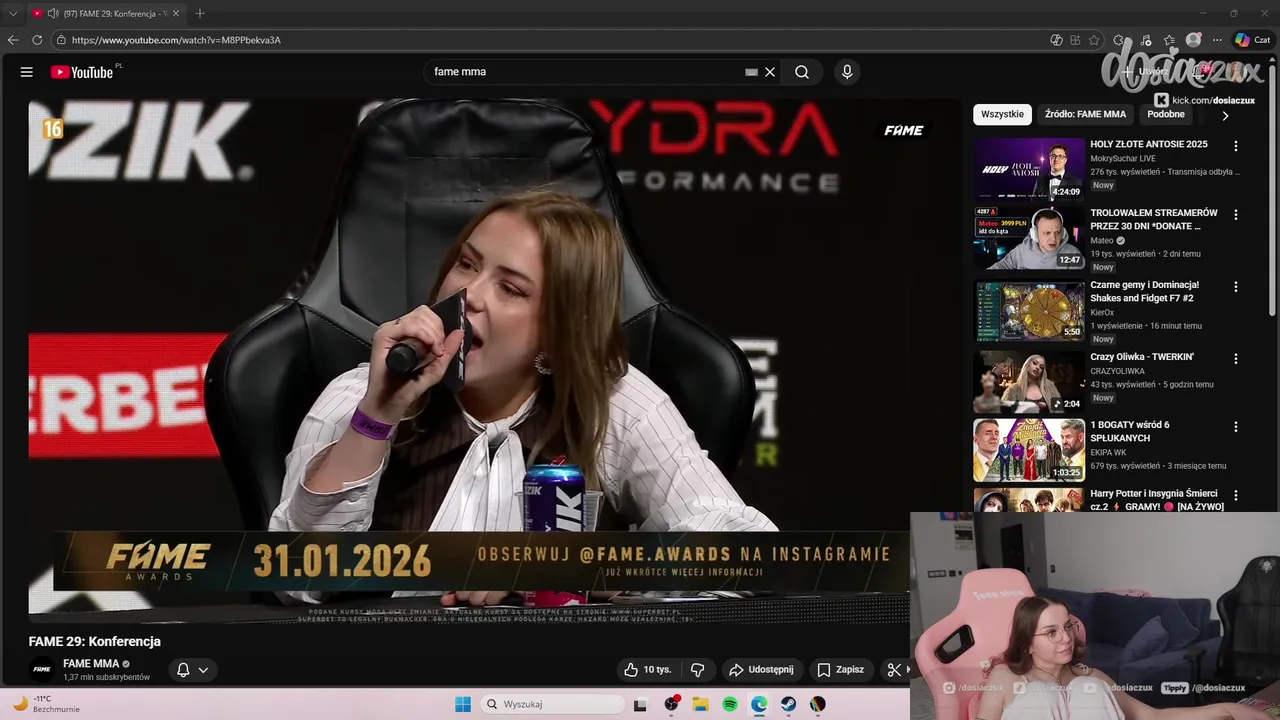Viewport: 1280px width, 720px height.
Task: Open Crazy Oliwka - TWERKIN' thumbnail
Action: (1029, 381)
